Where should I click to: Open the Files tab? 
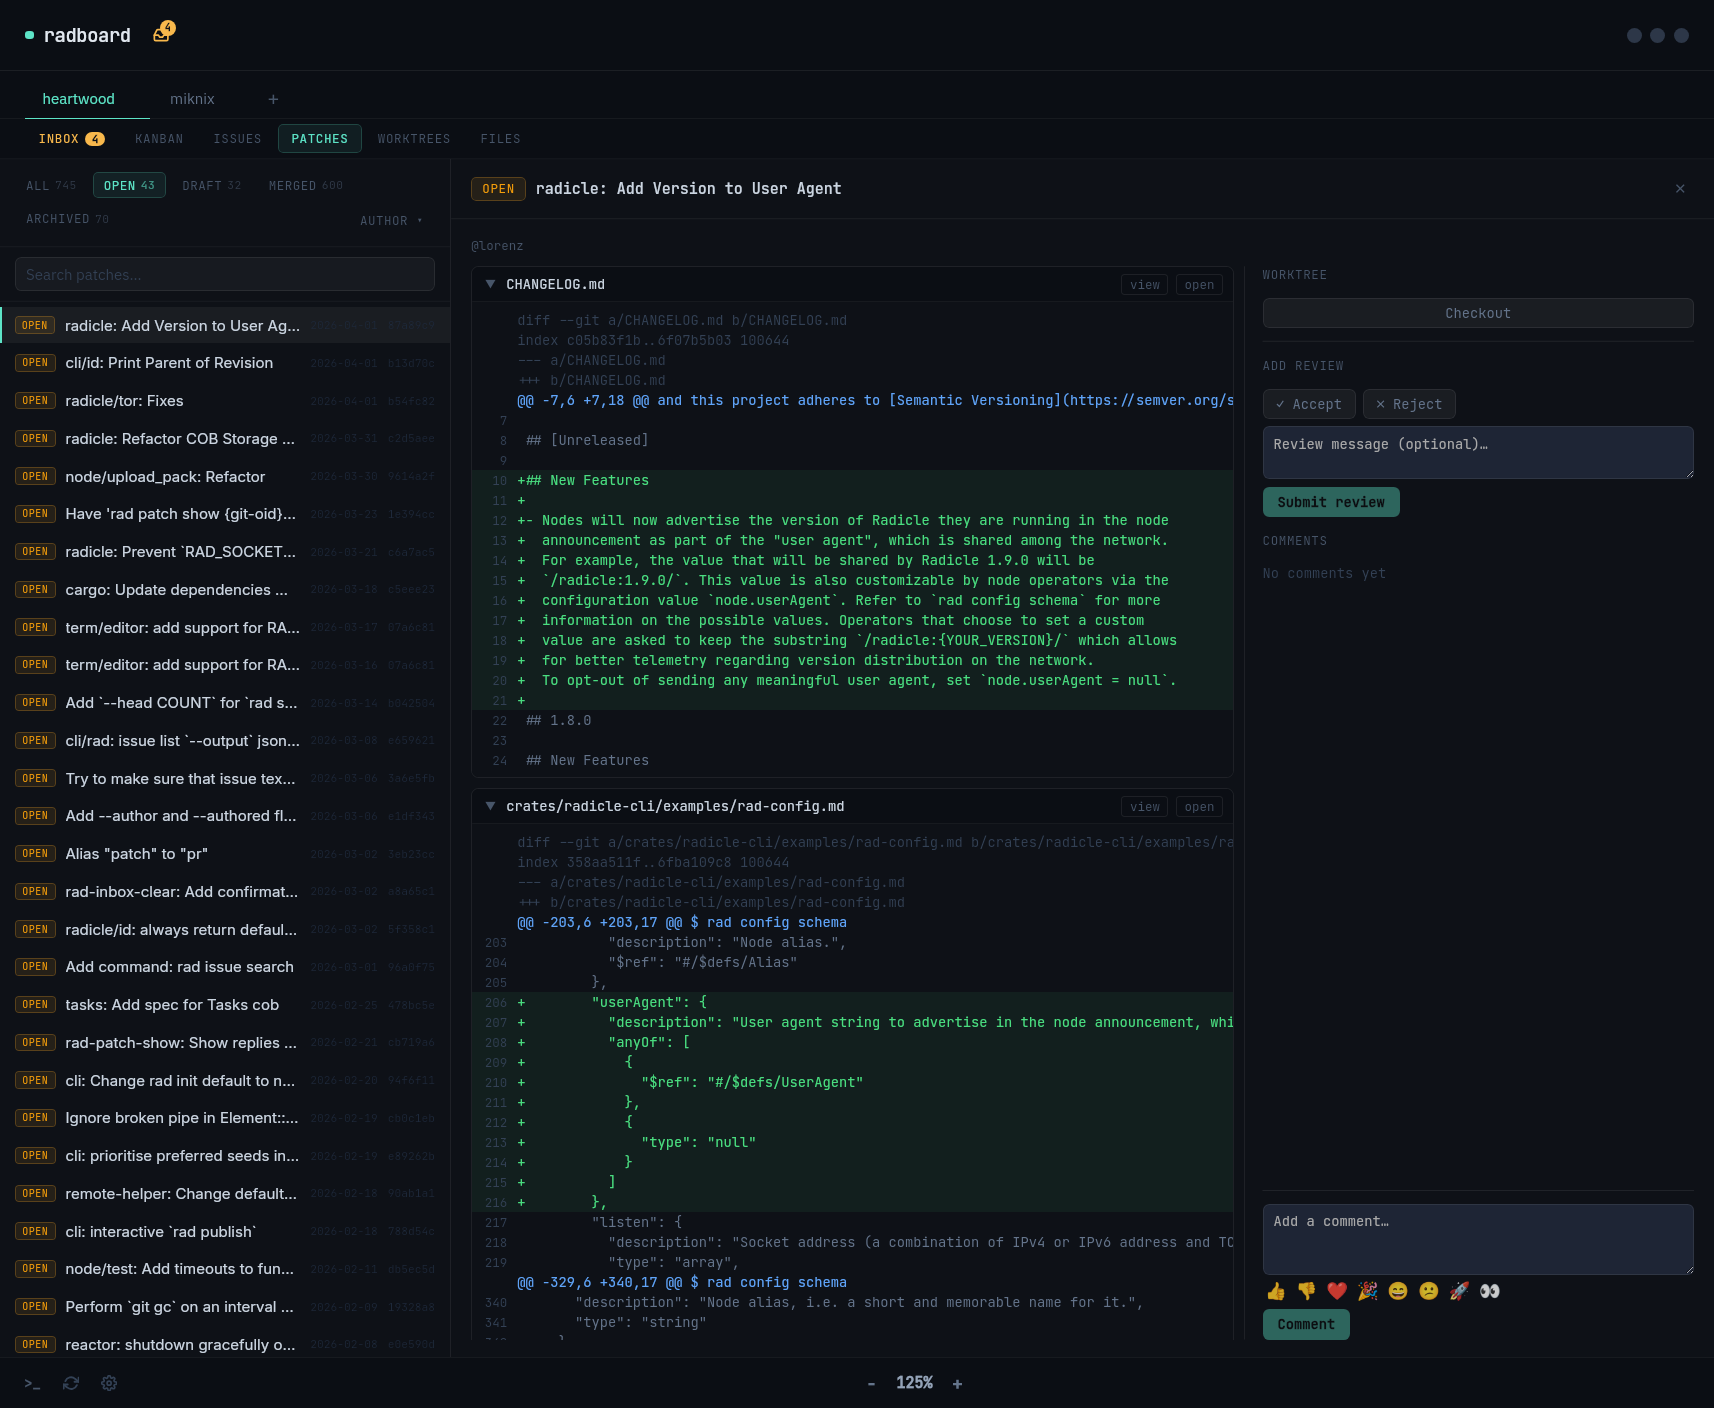coord(500,139)
